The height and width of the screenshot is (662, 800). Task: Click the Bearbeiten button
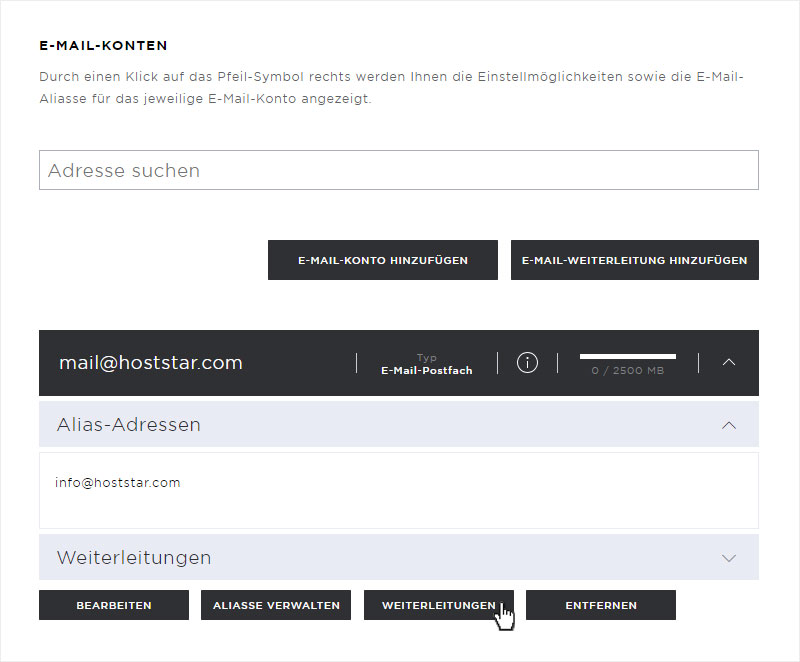click(114, 605)
